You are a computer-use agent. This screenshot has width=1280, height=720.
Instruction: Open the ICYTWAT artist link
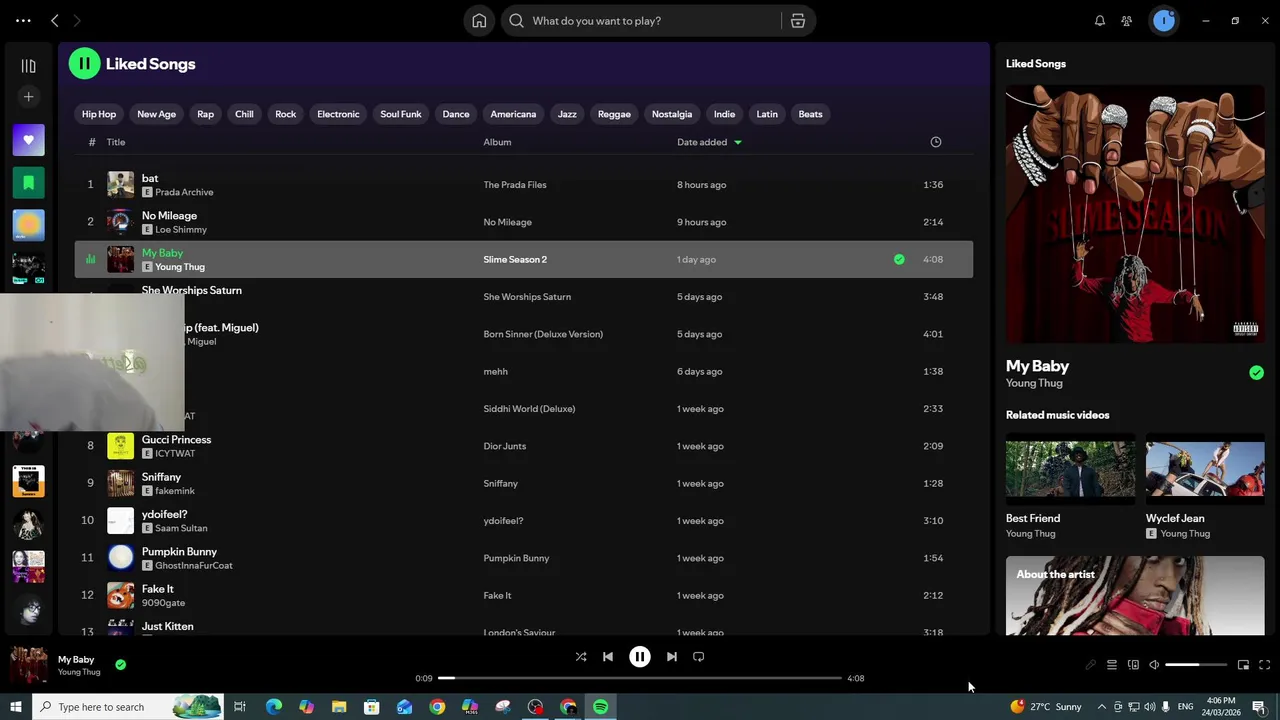pos(175,454)
